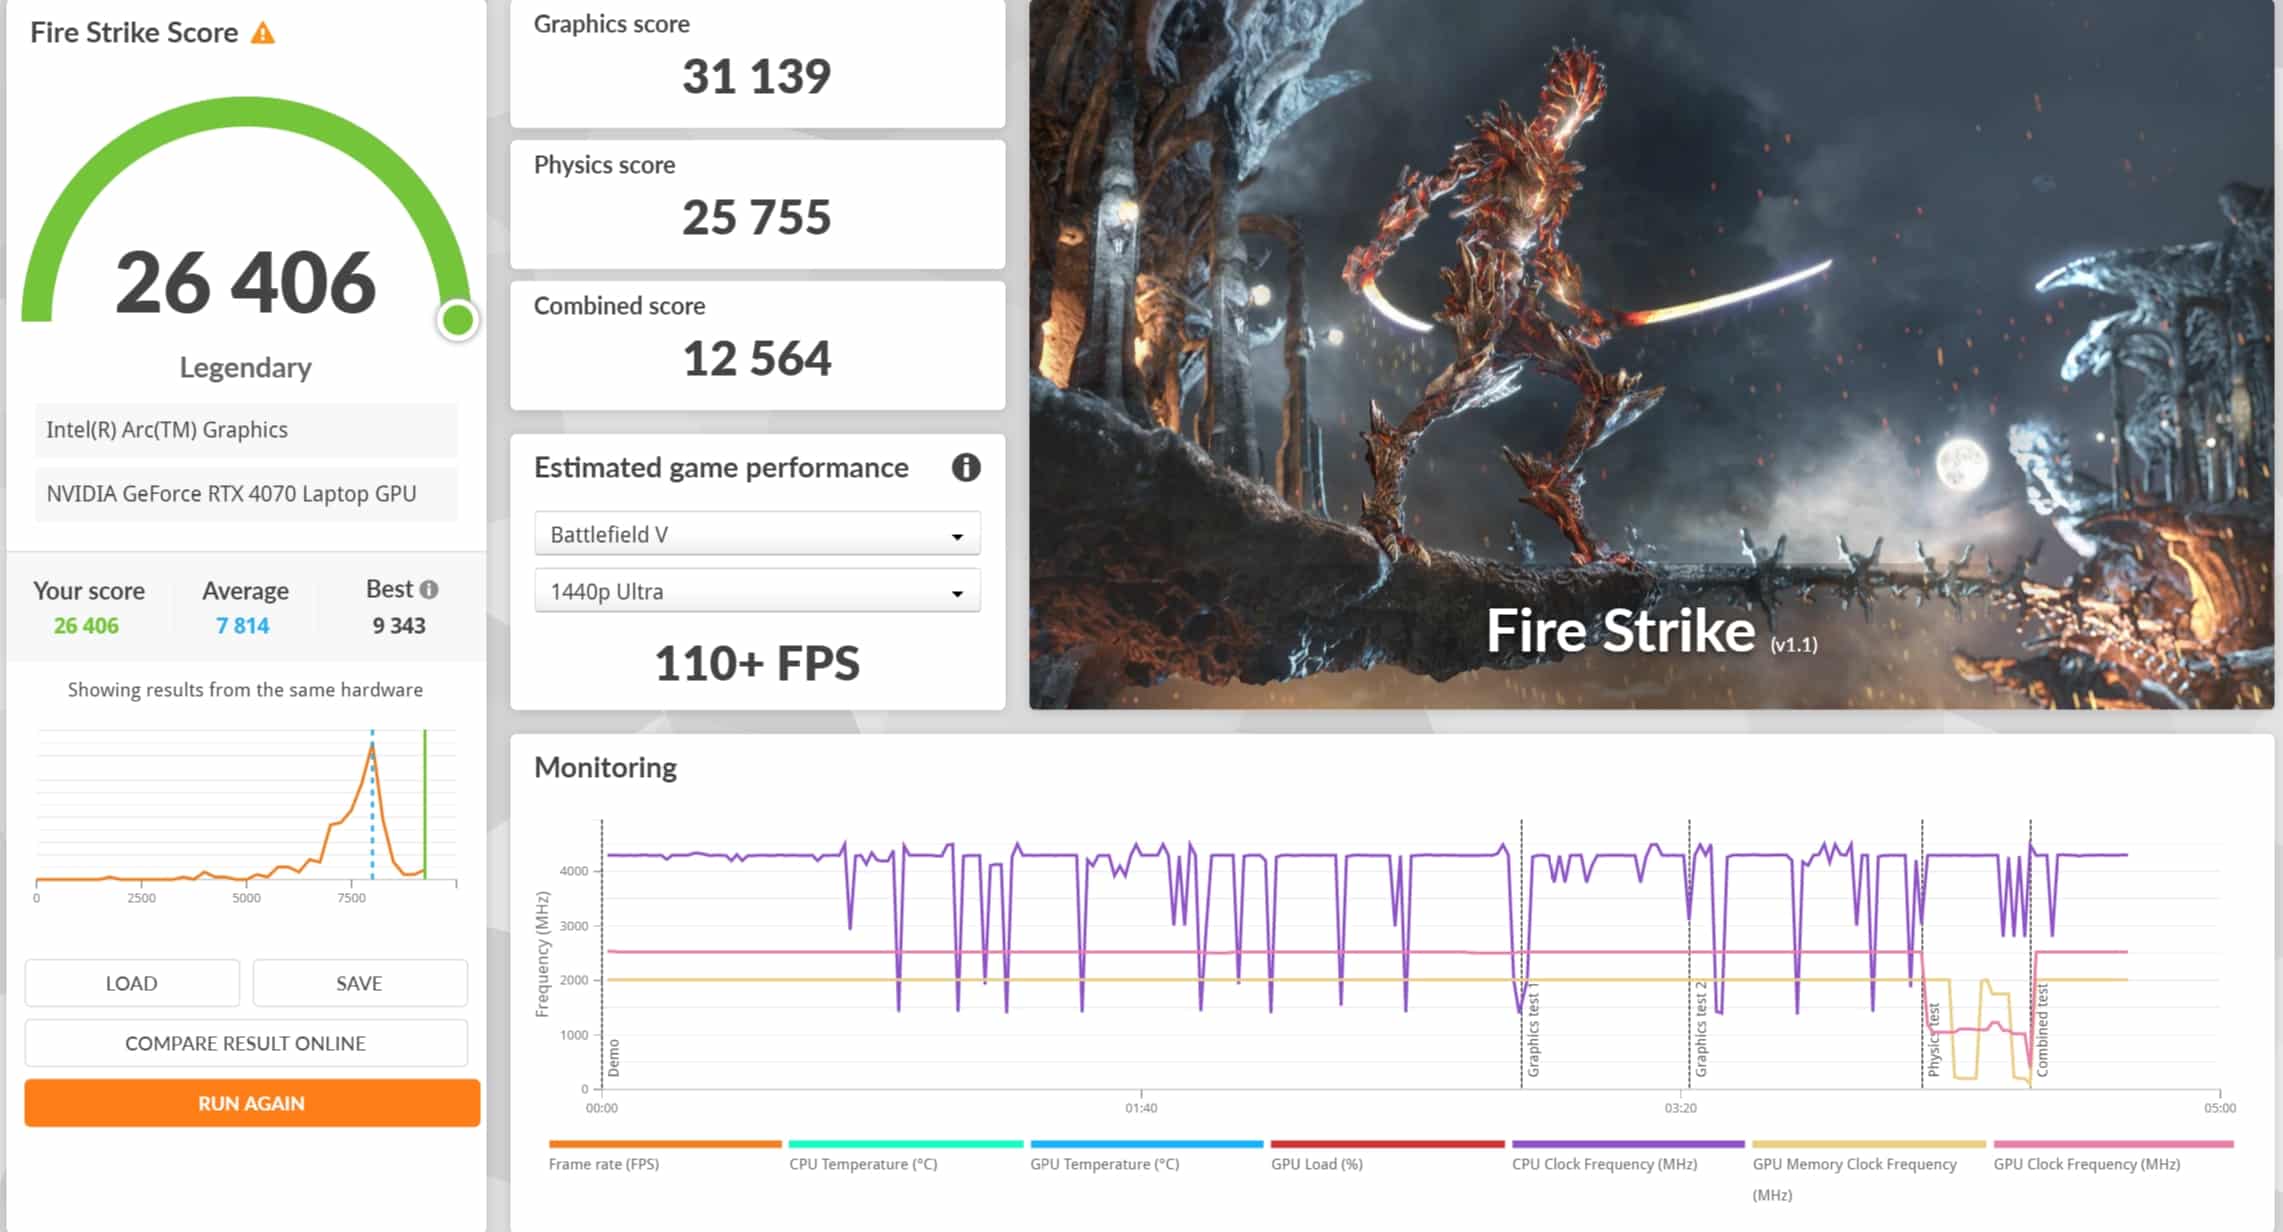Screen dimensions: 2283x1232
Task: Select the Physics test marker in the monitoring chart
Action: [1932, 1040]
